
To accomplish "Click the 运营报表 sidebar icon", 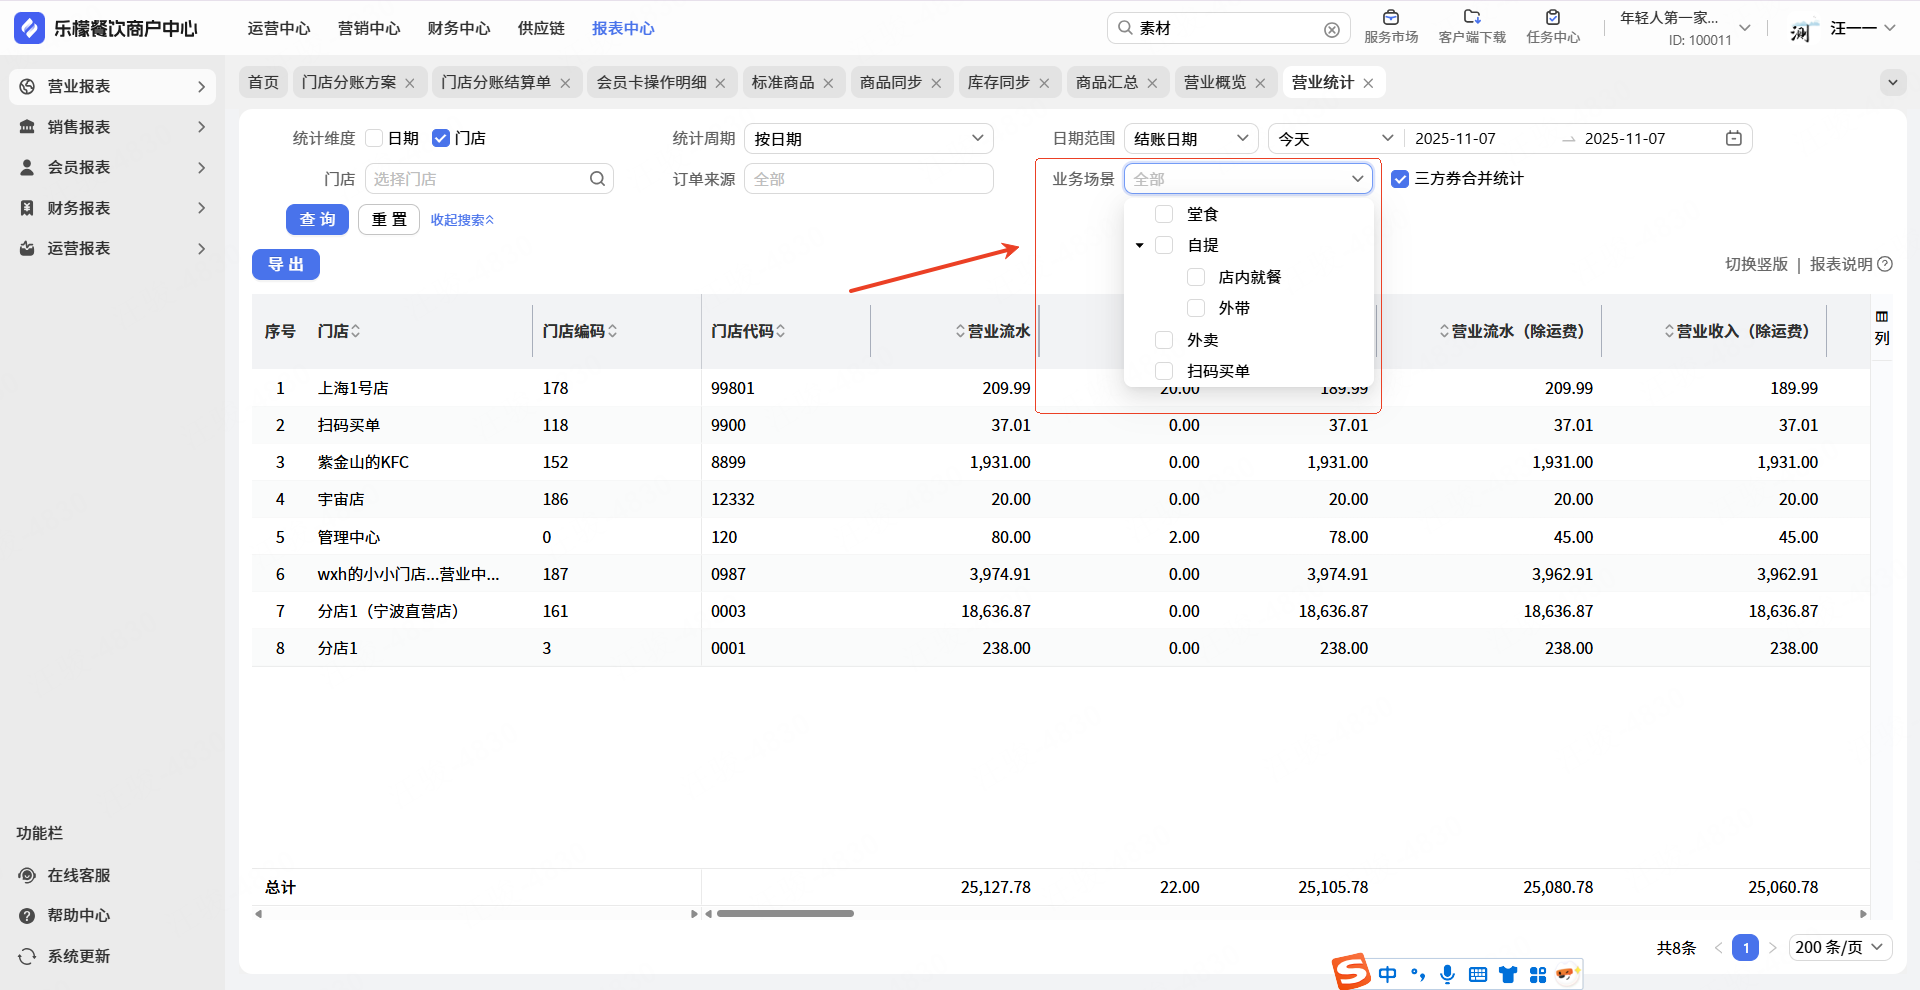I will tap(27, 248).
